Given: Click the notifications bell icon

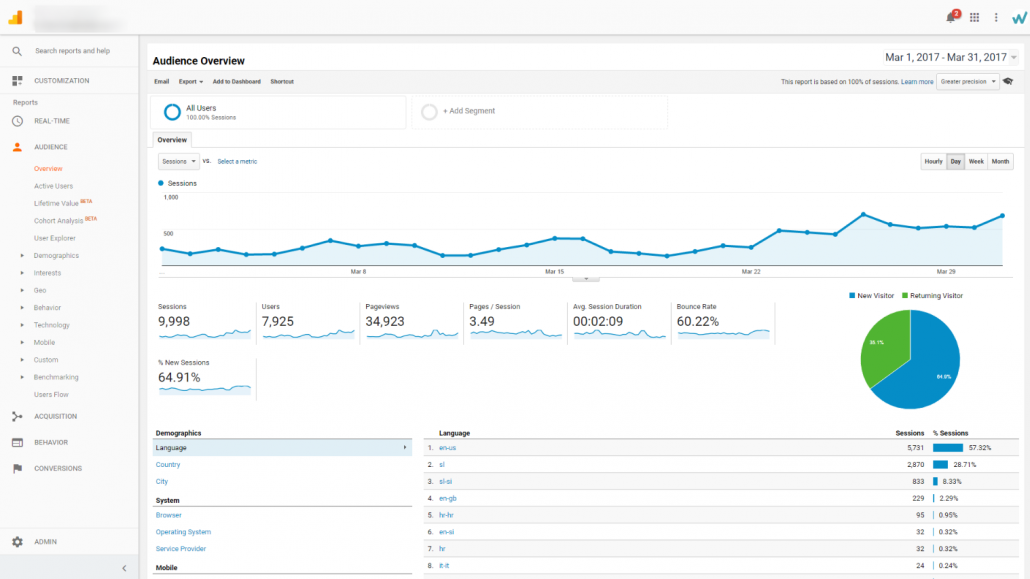Looking at the screenshot, I should pos(951,17).
